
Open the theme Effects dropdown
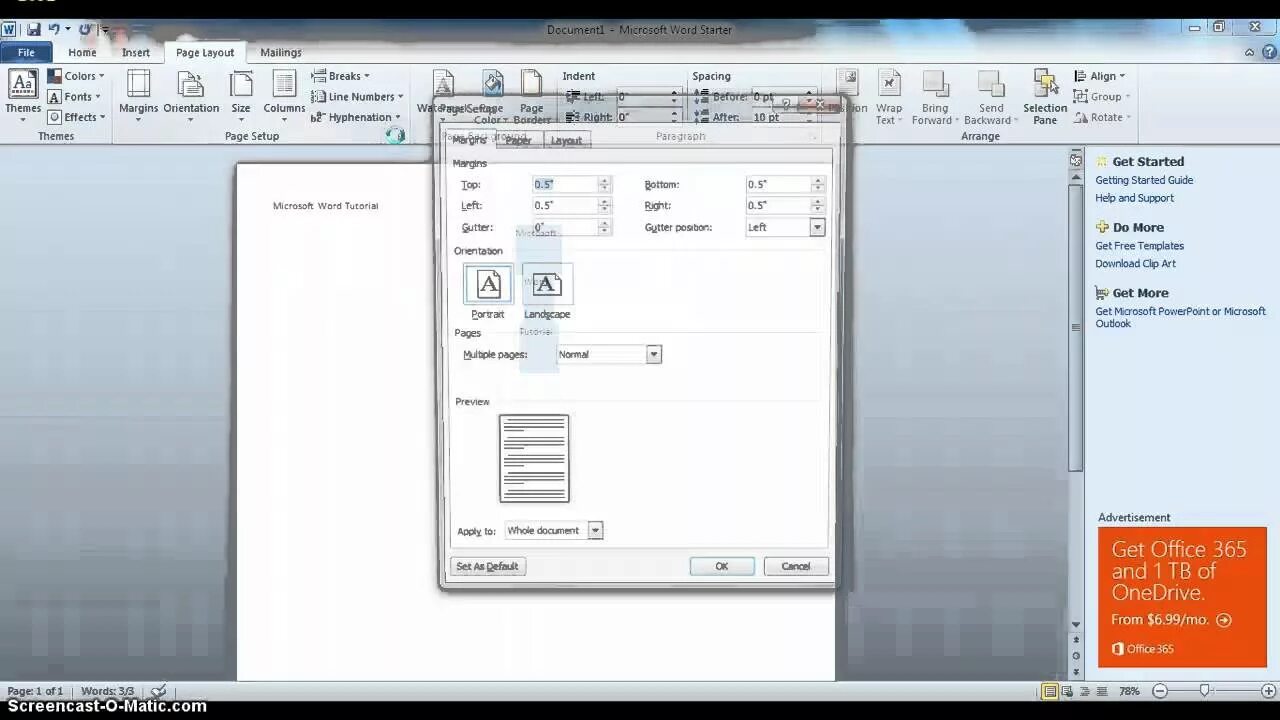tap(76, 117)
